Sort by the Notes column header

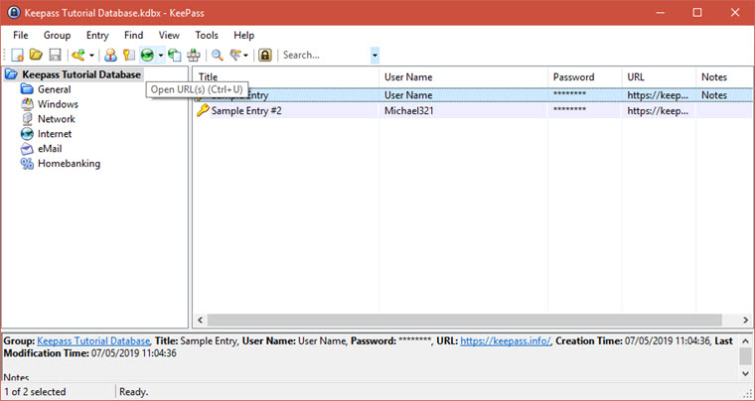click(725, 77)
